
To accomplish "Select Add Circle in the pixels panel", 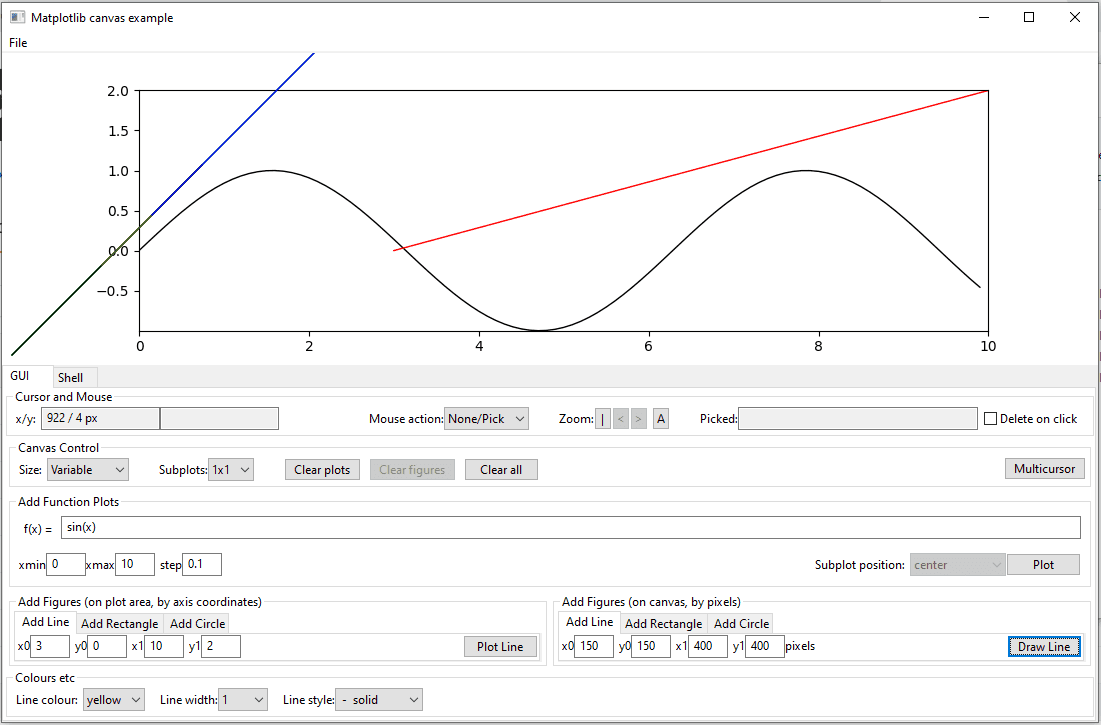I will pos(741,622).
